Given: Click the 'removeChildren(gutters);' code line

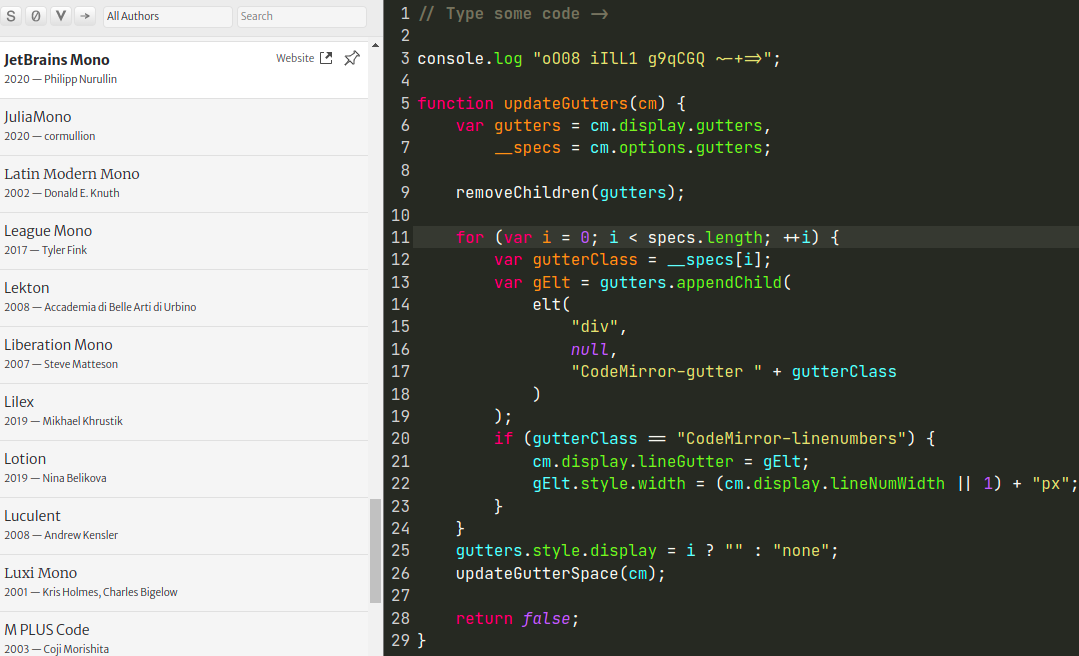Looking at the screenshot, I should click(x=570, y=193).
